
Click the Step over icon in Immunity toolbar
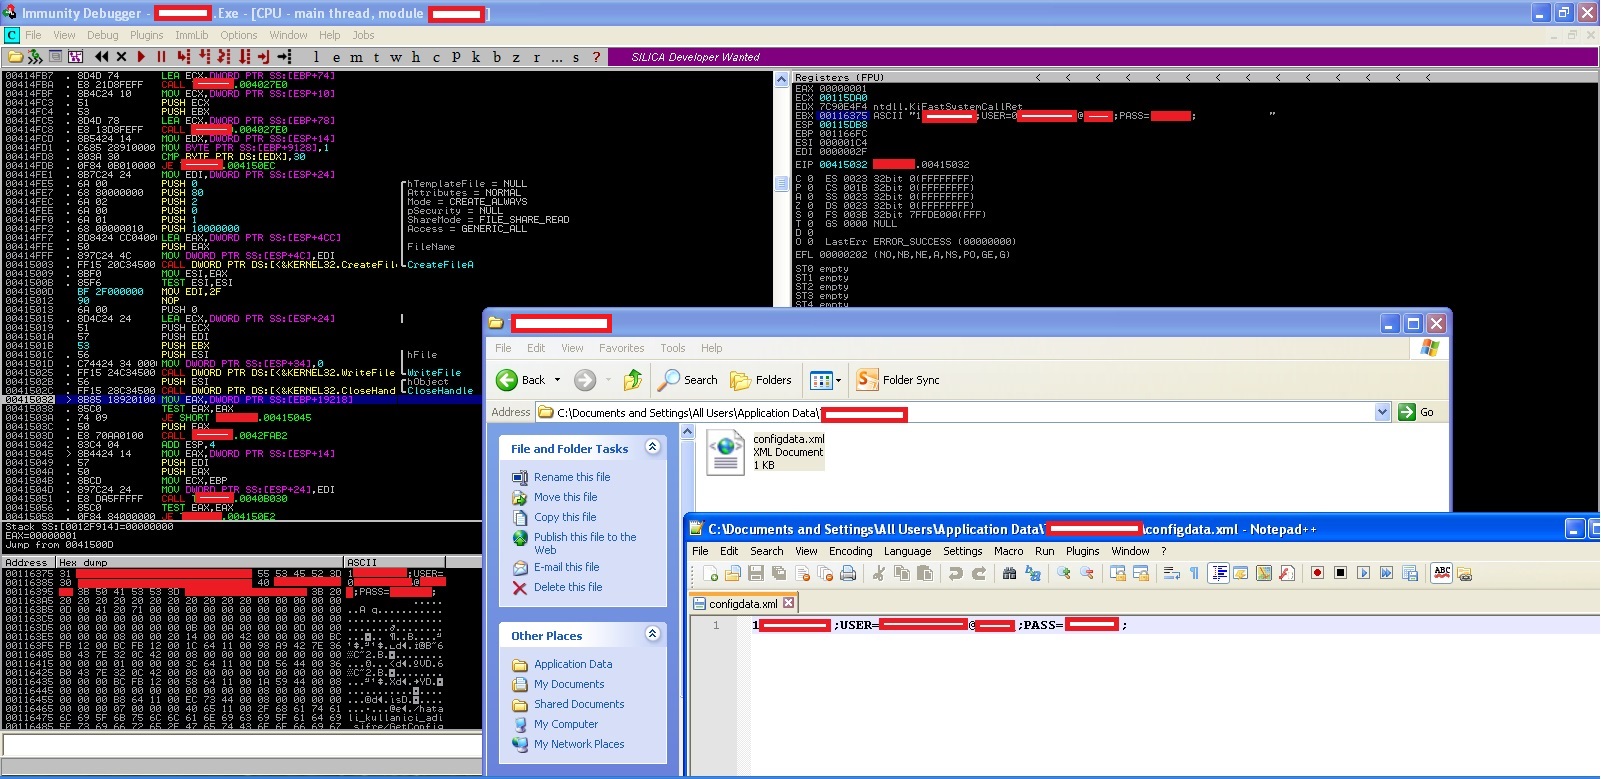pos(204,57)
